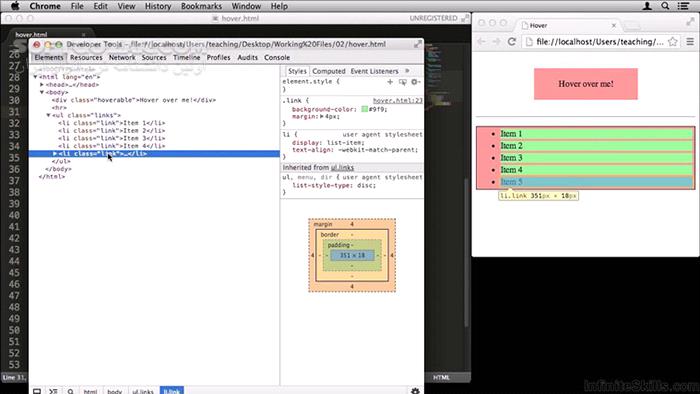Open the Computed styles tab
The image size is (700, 394).
coord(329,71)
